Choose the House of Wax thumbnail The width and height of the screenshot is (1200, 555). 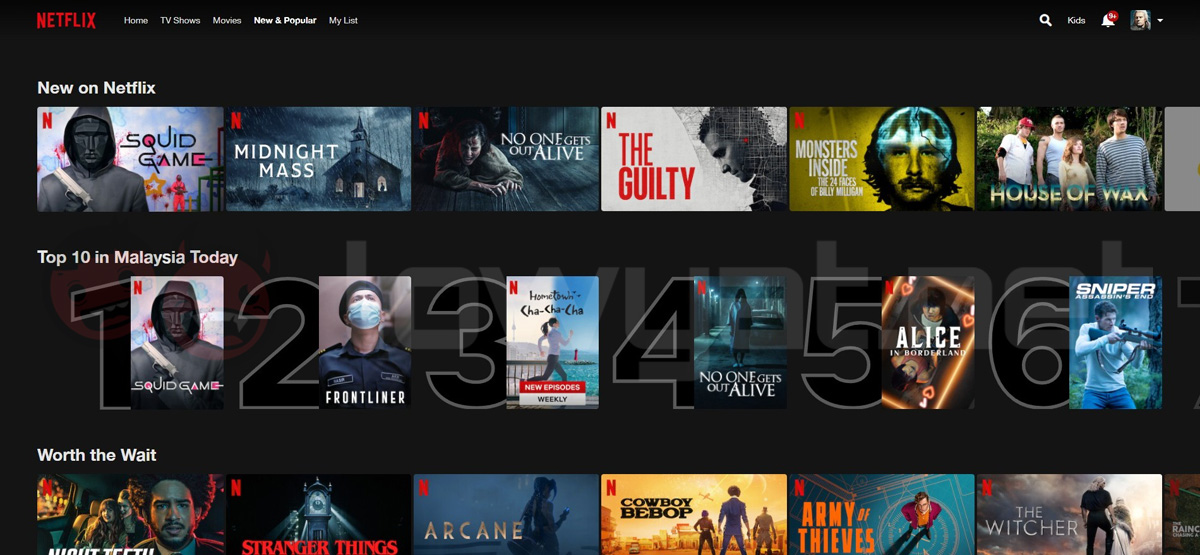(x=1069, y=159)
